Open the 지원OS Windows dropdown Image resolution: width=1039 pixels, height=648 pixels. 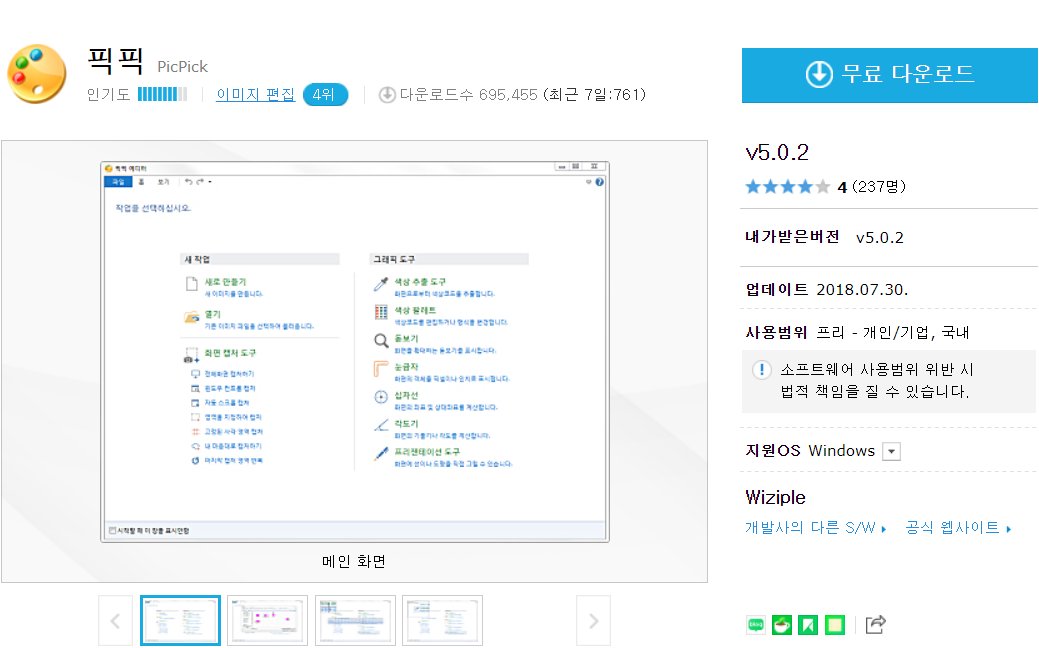click(x=892, y=452)
